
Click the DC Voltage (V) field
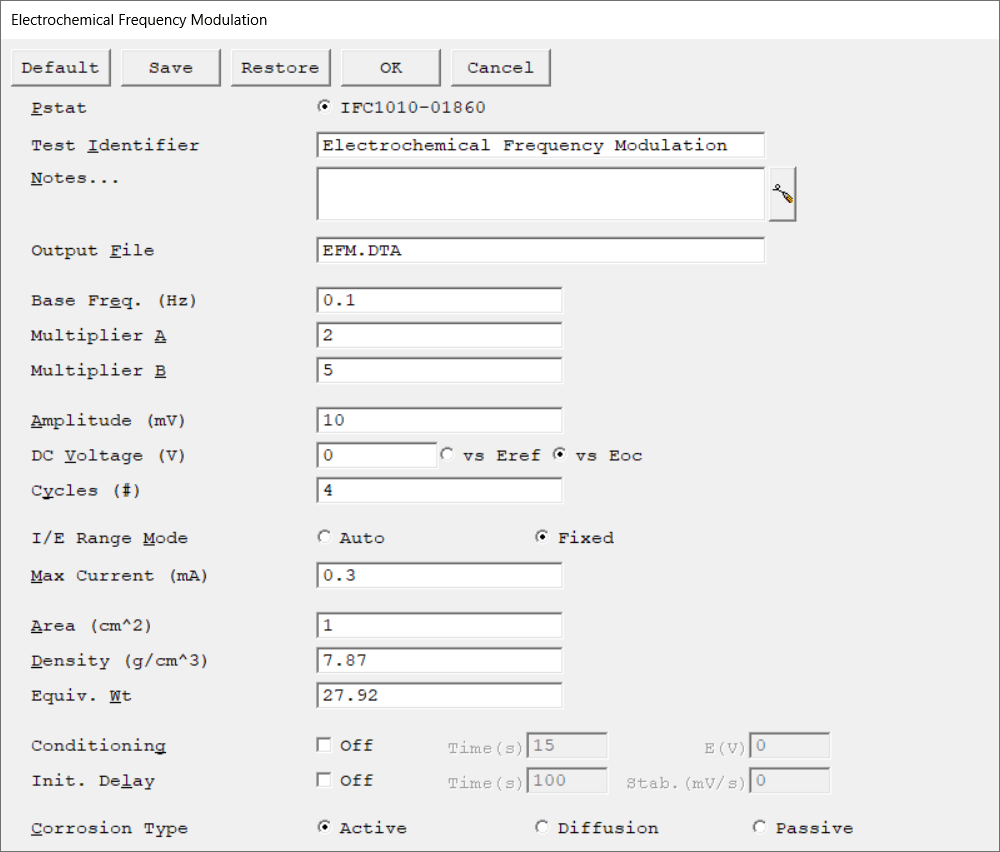click(x=376, y=455)
